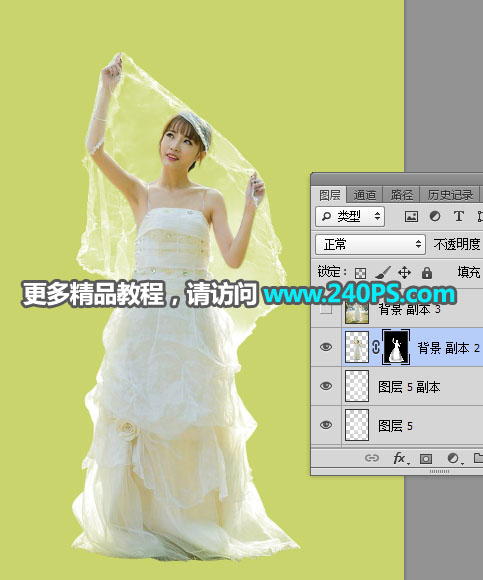Hide the 图层 5 副本 layer
The width and height of the screenshot is (483, 580).
click(326, 386)
